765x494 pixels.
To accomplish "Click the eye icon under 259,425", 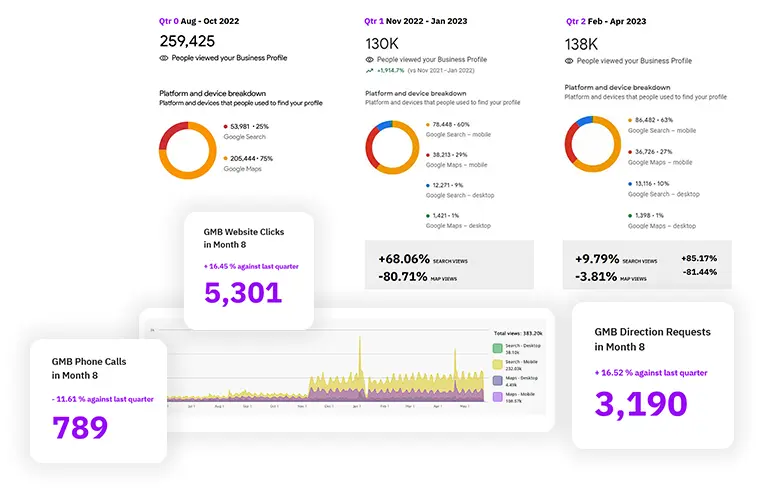I will pos(164,58).
